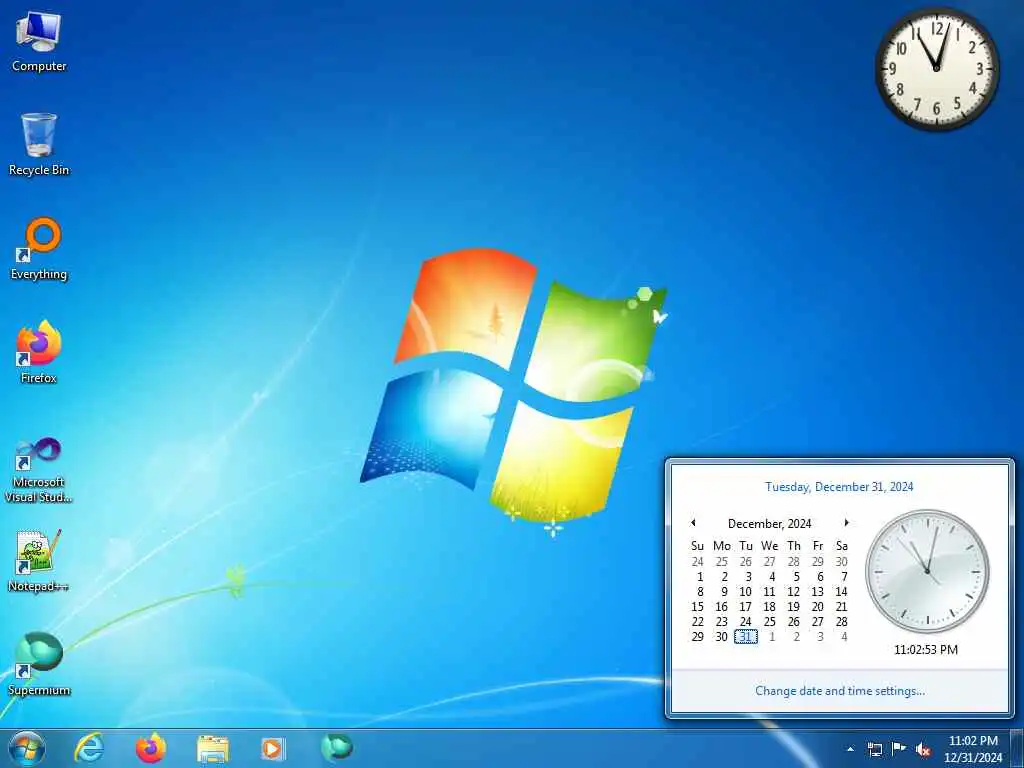Select greyed November 24 in calendar

click(697, 562)
